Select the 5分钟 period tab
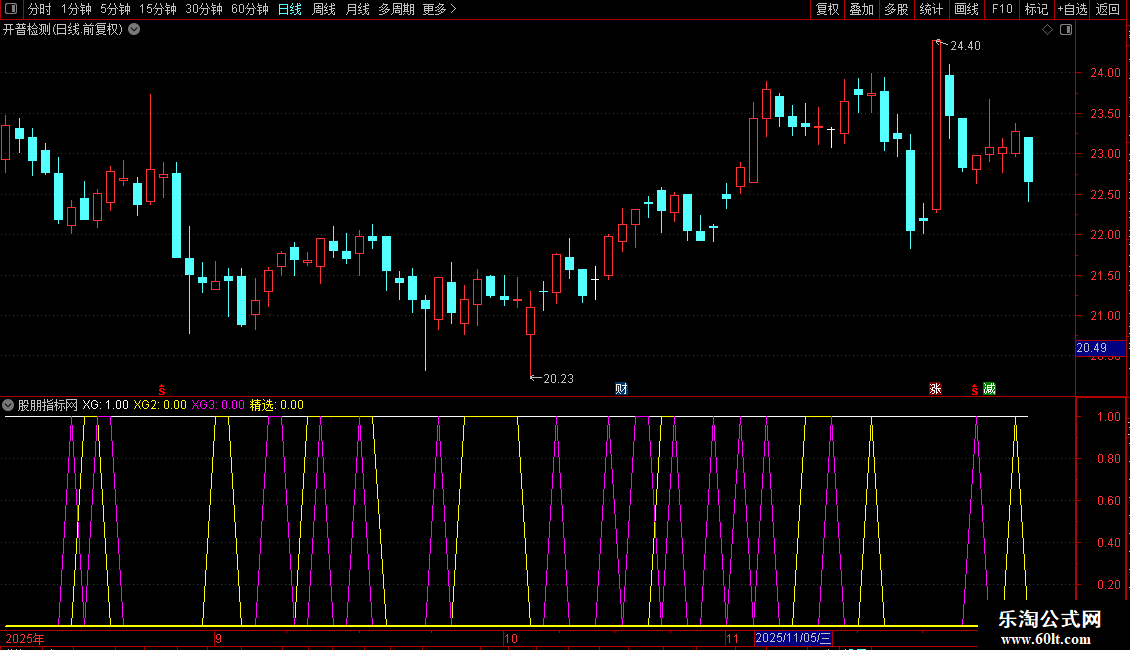This screenshot has height=650, width=1130. [115, 9]
